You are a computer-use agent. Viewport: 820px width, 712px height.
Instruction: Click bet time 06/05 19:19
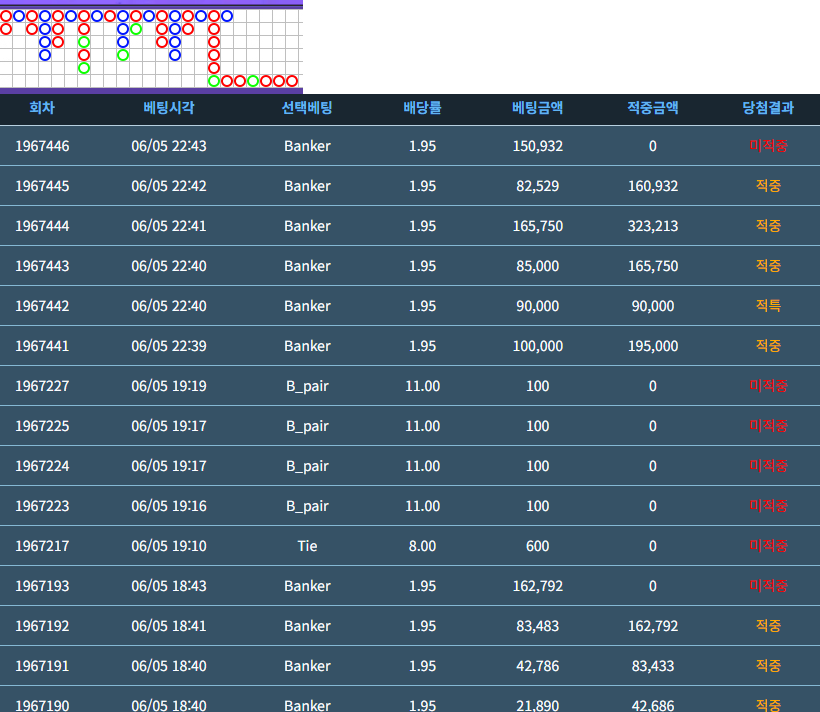pyautogui.click(x=169, y=386)
